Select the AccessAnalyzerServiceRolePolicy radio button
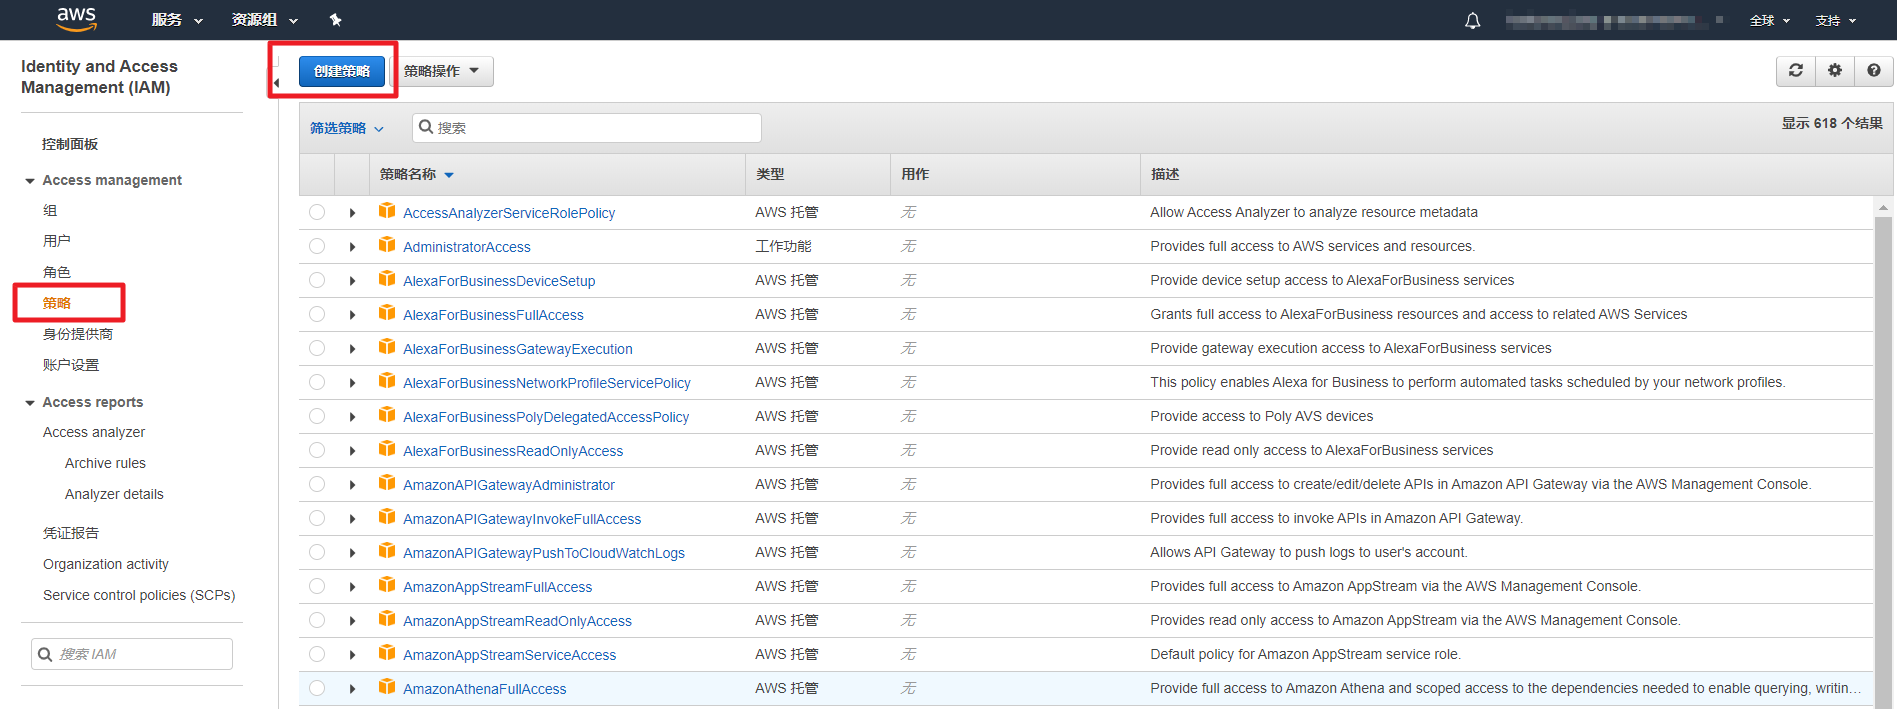Screen dimensions: 1897x709 317,212
